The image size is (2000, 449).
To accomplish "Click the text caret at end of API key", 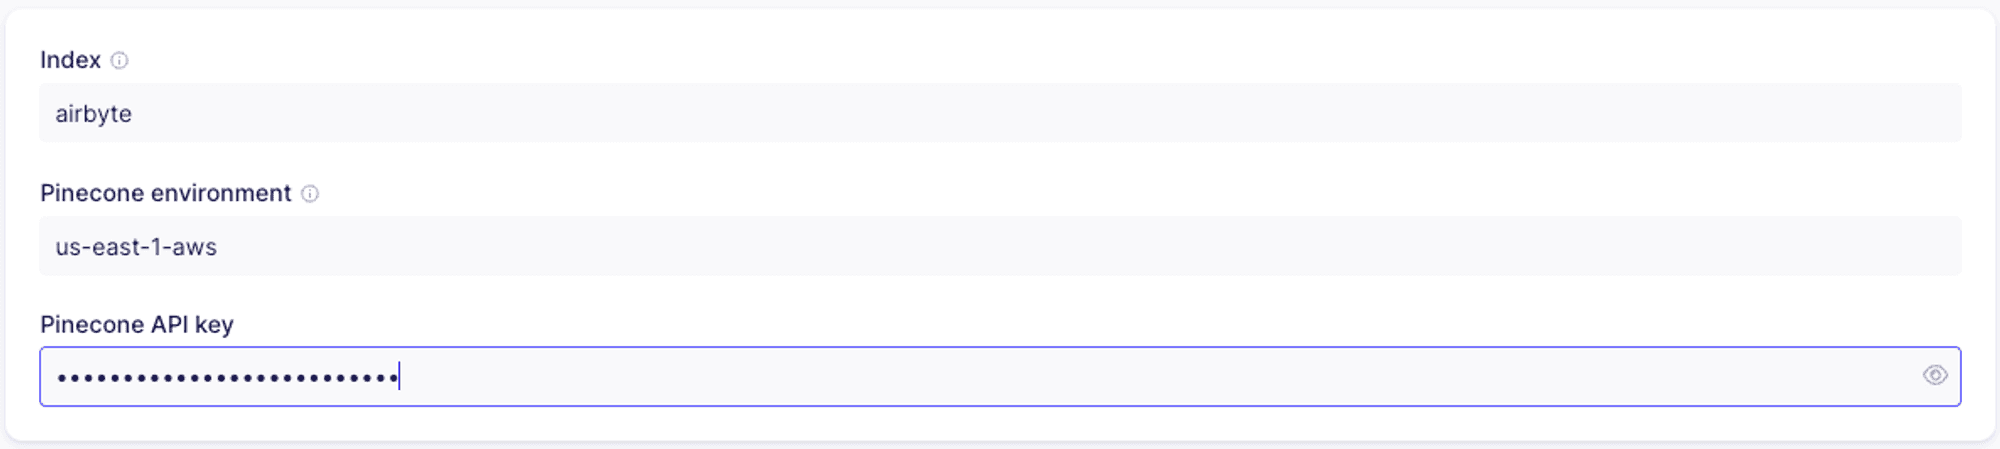I will [x=399, y=376].
